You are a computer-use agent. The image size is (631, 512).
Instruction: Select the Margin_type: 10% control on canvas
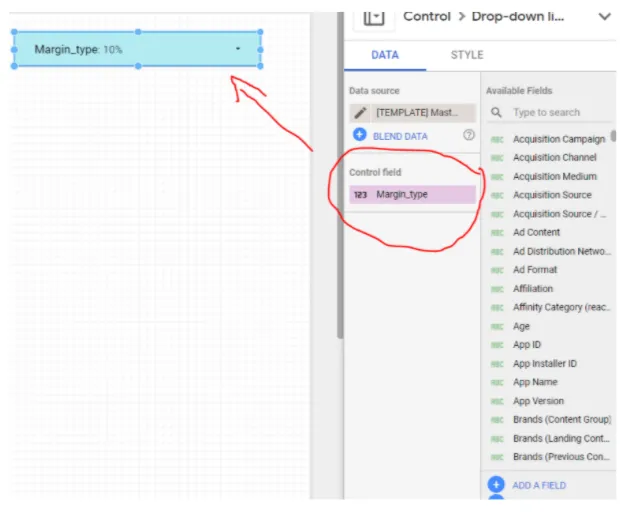(137, 49)
